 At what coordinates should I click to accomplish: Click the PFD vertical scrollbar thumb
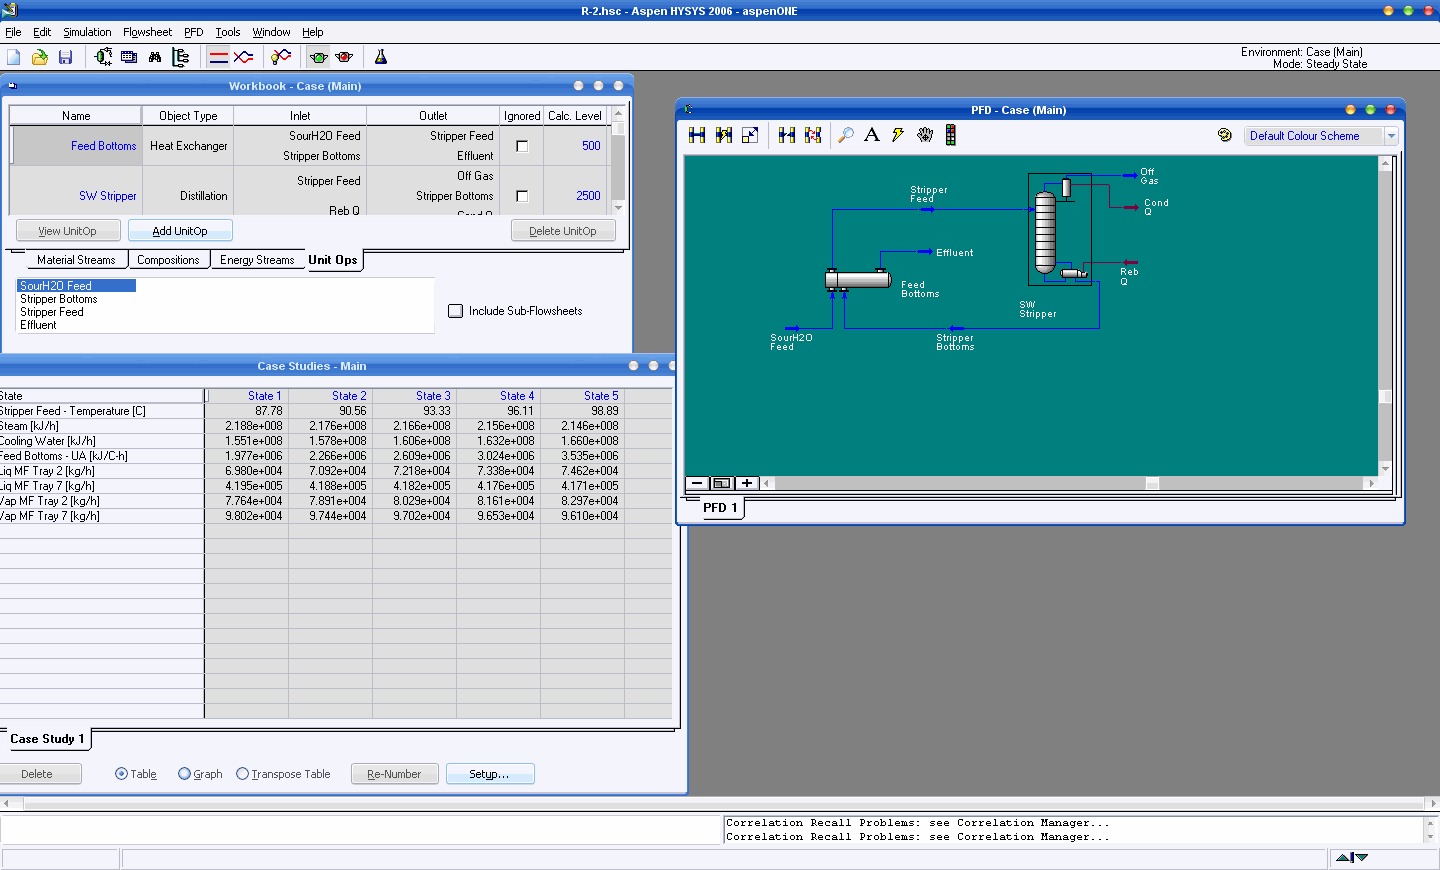click(x=1385, y=397)
